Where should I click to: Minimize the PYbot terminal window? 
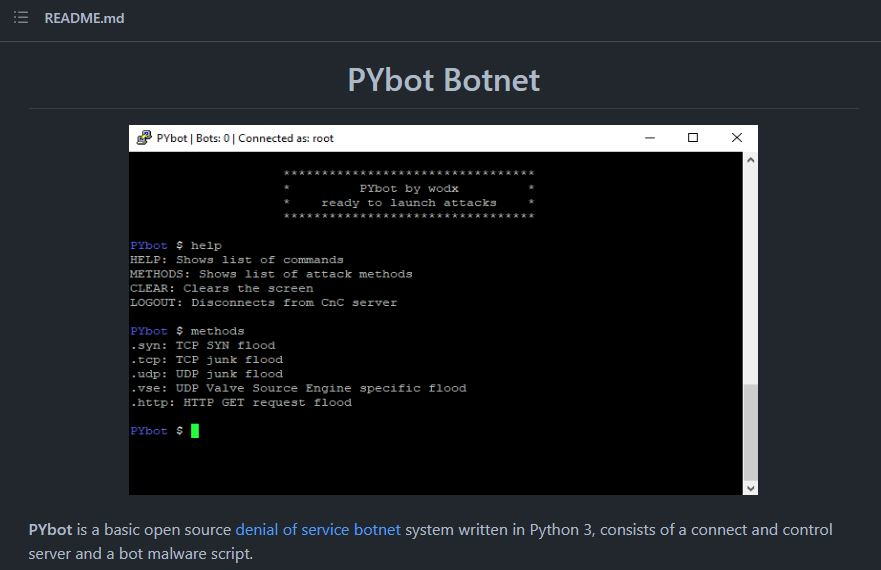coord(650,138)
